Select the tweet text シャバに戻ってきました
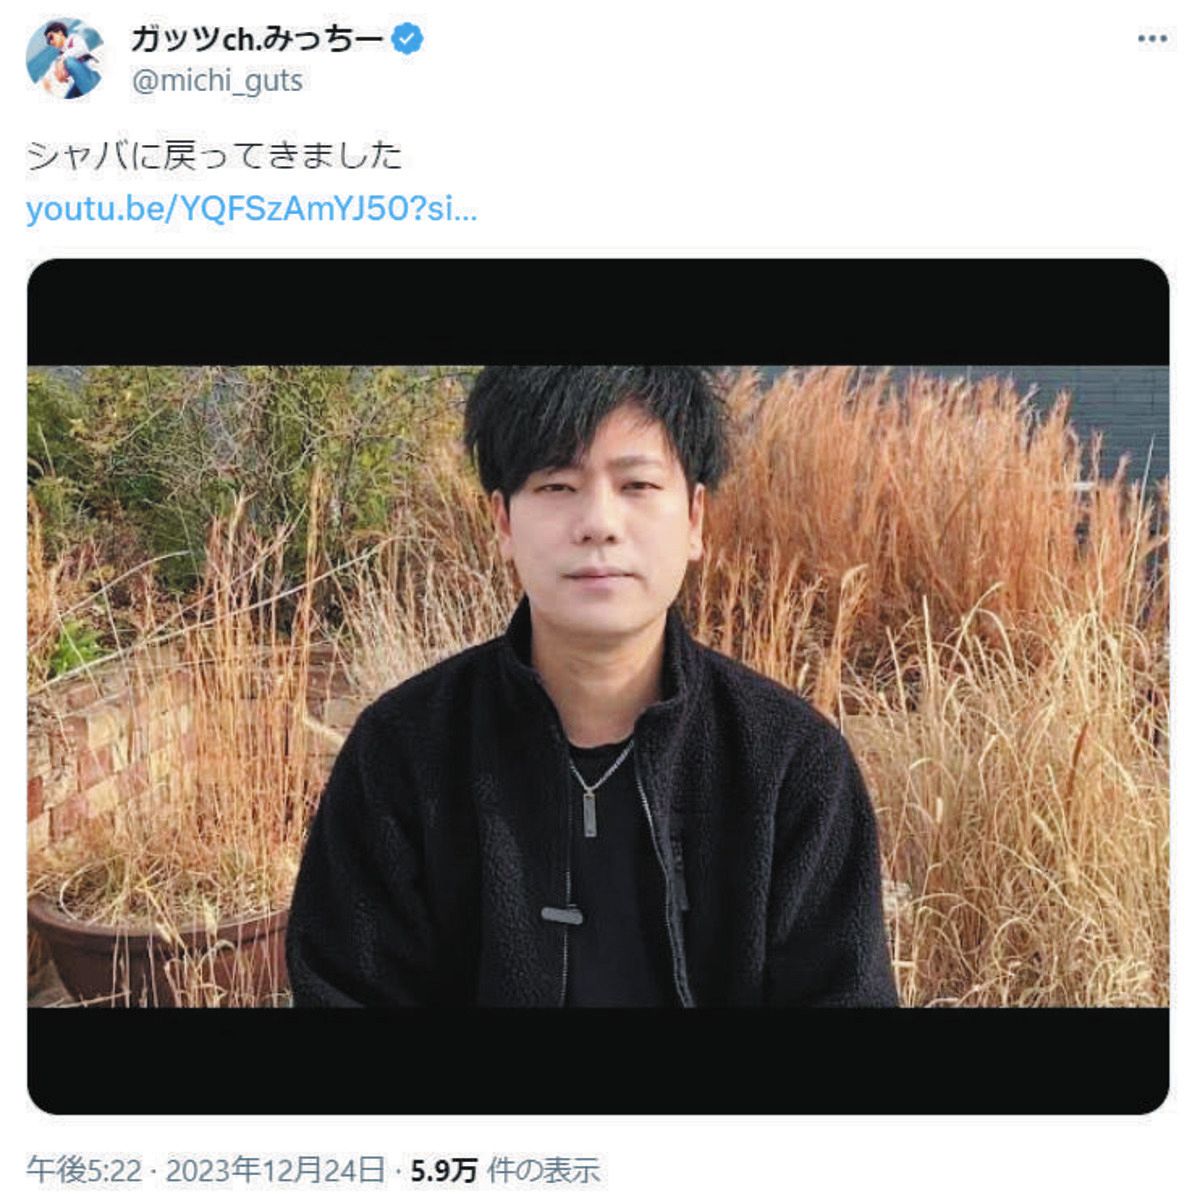 click(x=214, y=155)
